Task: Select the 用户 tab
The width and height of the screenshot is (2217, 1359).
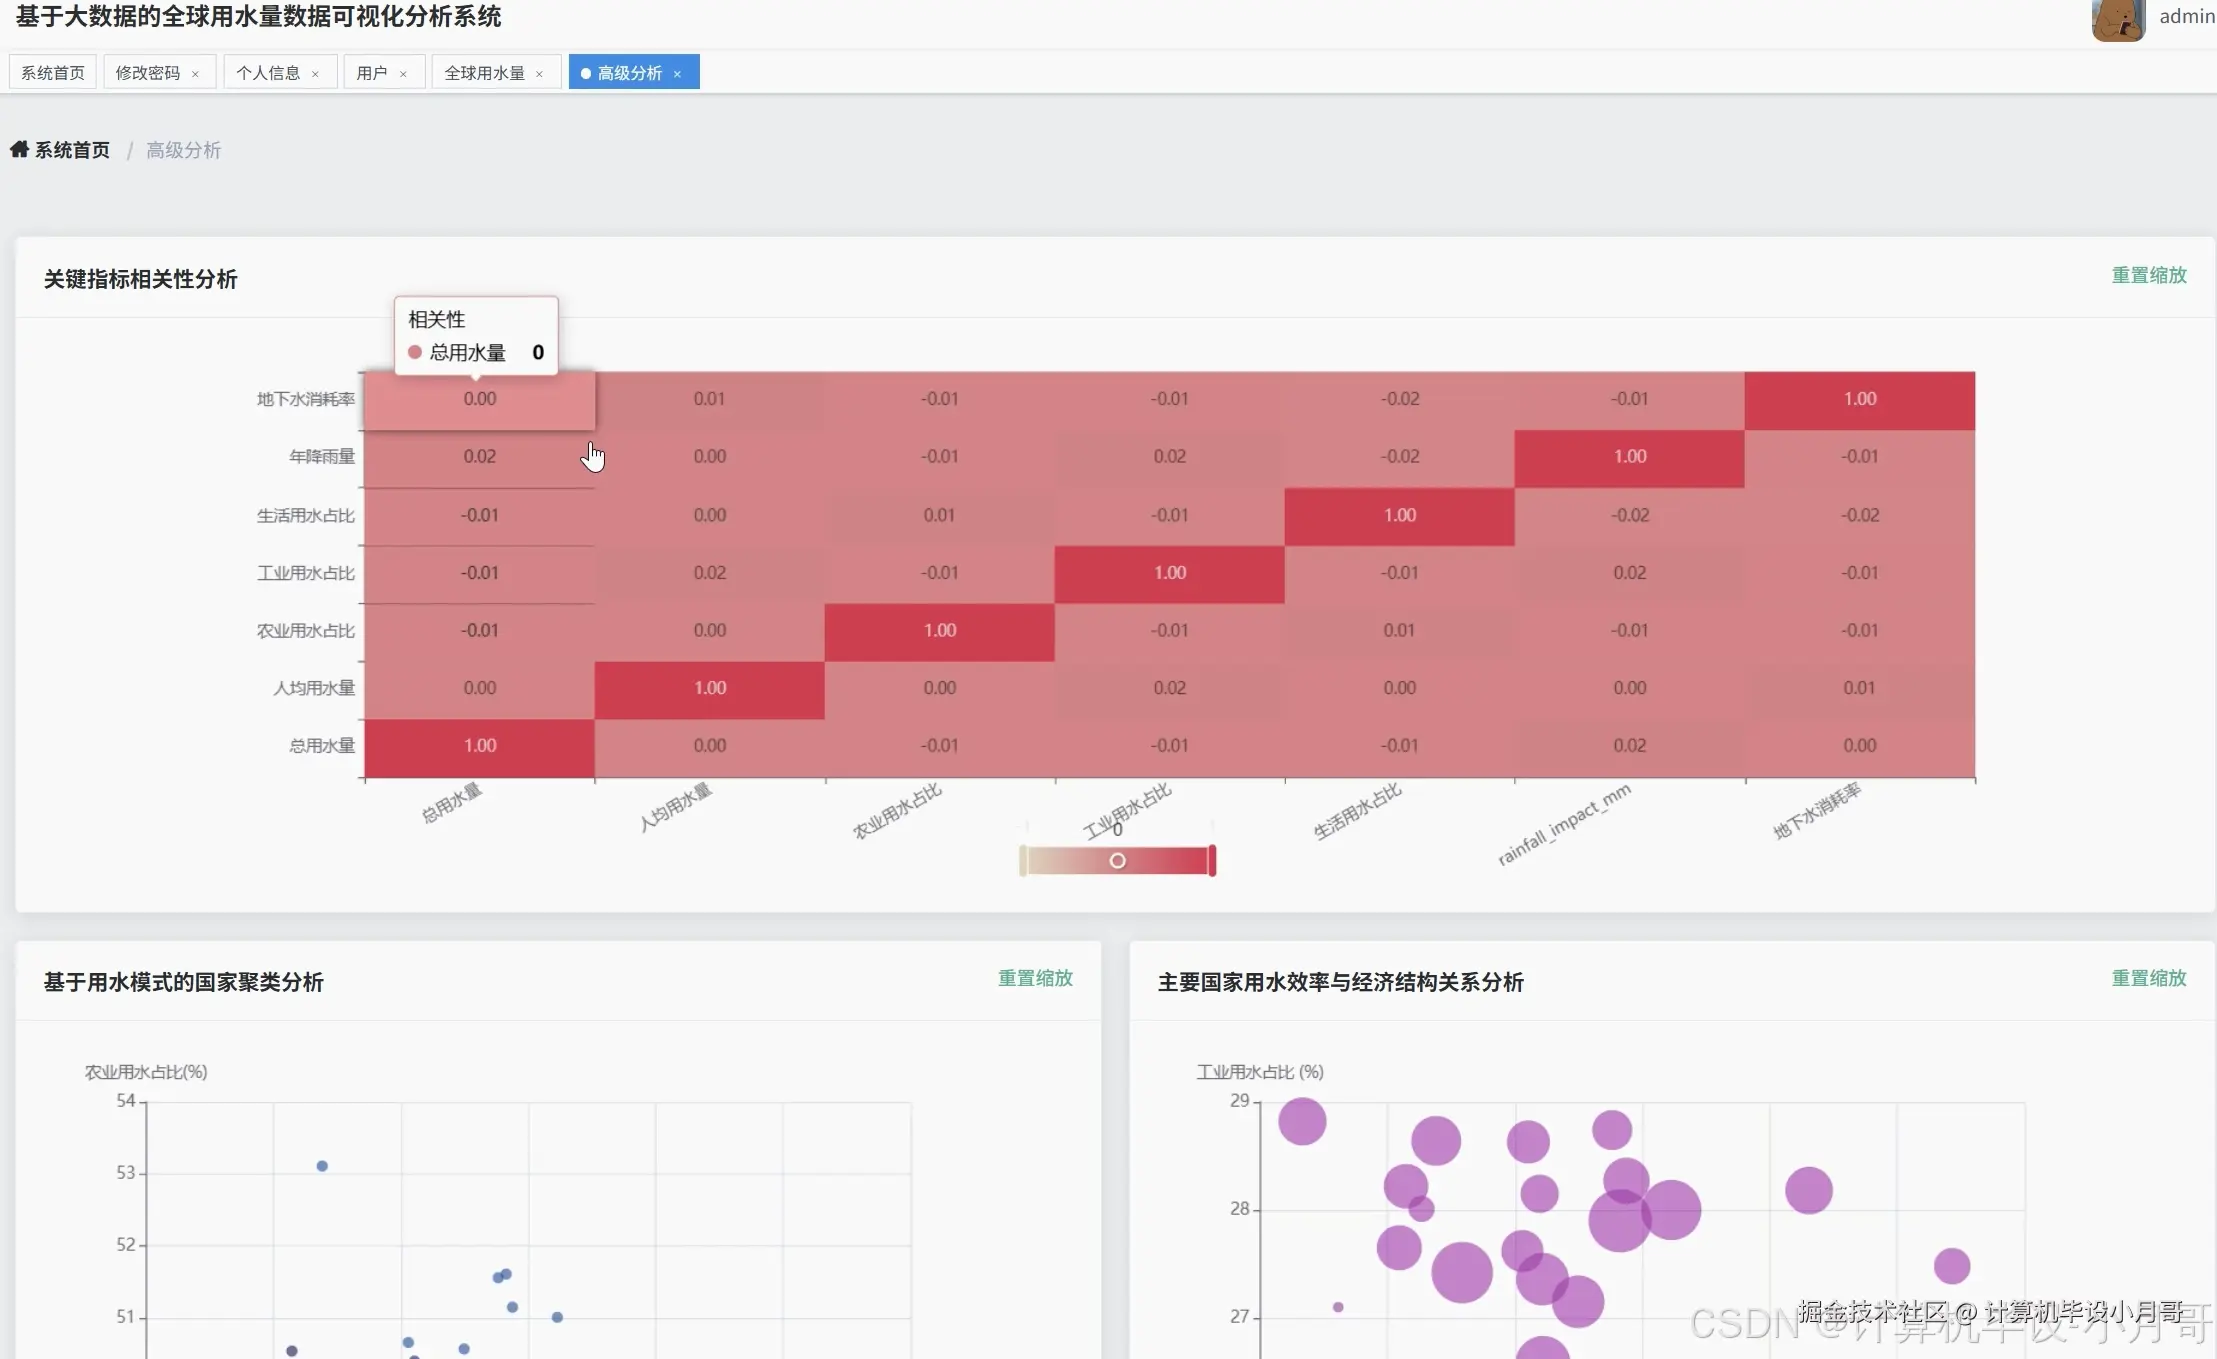Action: click(x=371, y=73)
